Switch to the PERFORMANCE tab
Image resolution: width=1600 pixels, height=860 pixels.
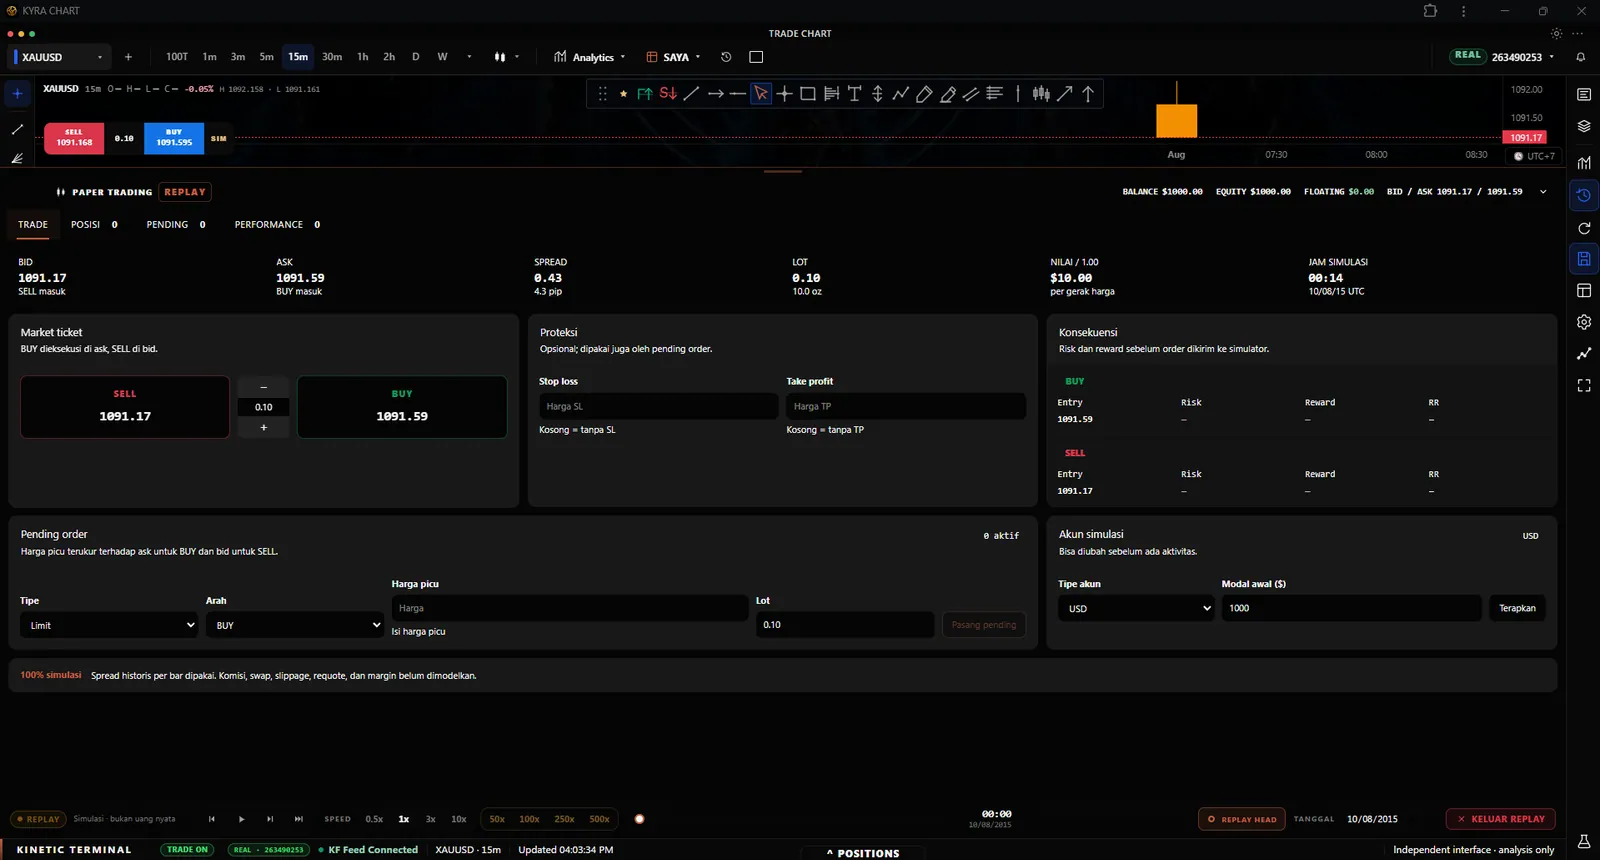point(277,225)
